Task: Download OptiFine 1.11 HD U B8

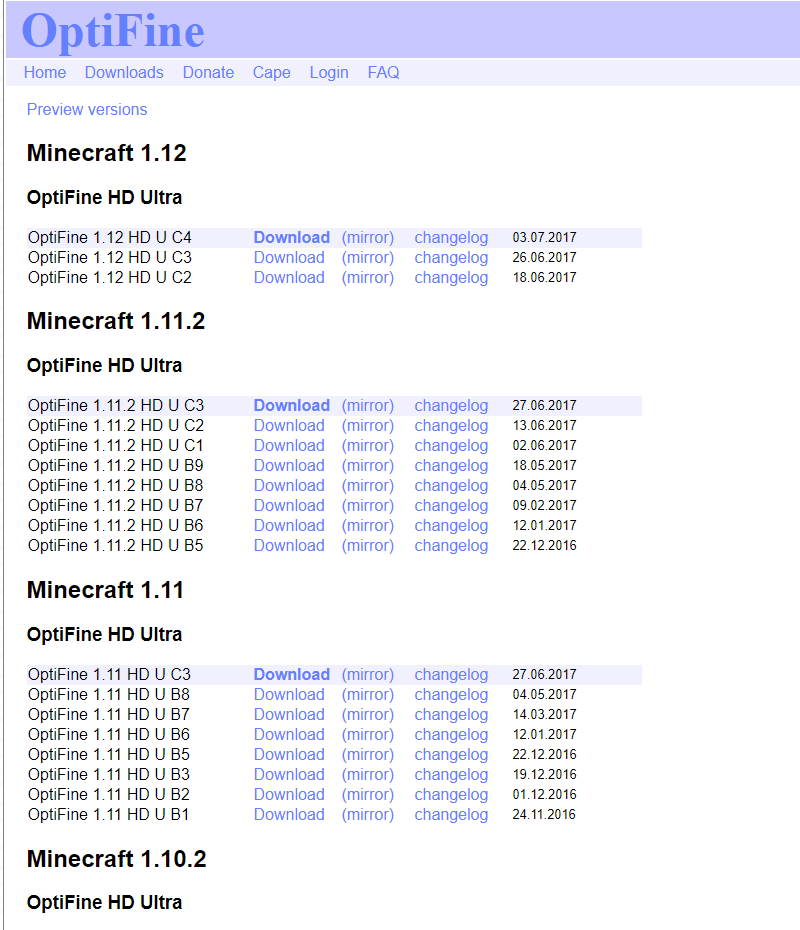Action: pyautogui.click(x=289, y=695)
